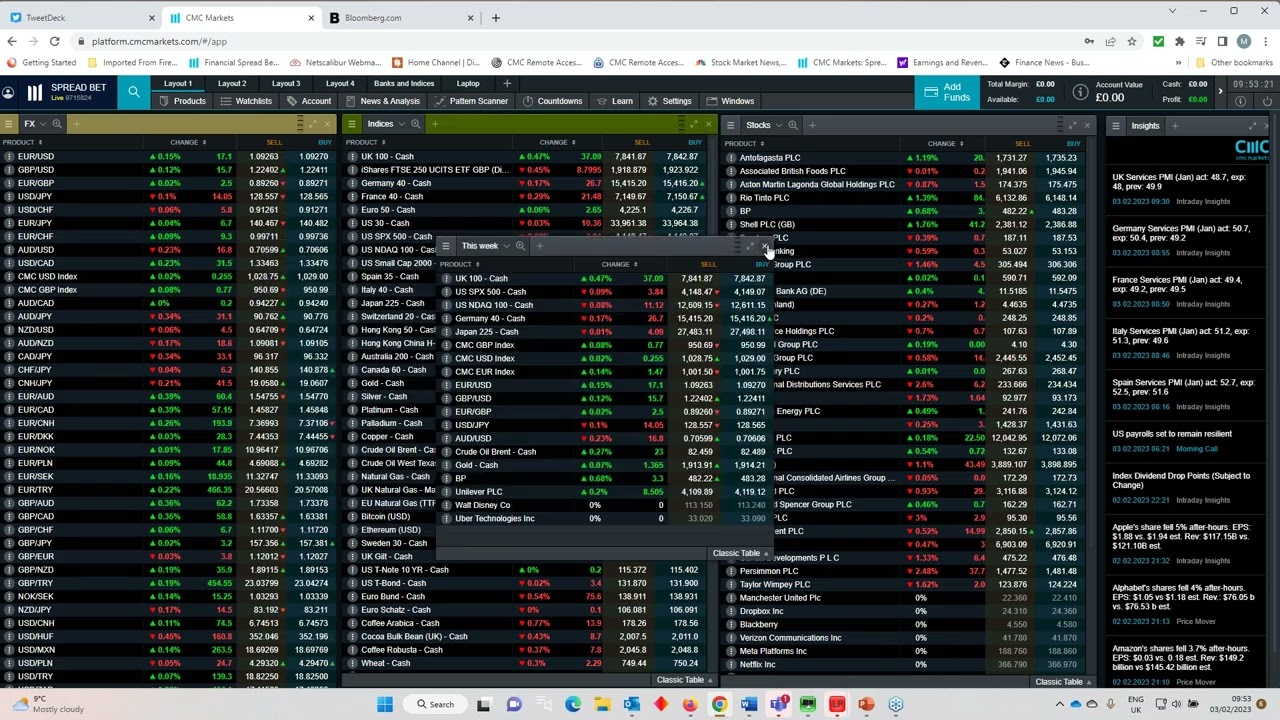Open the Countdowns menu
Viewport: 1280px width, 720px height.
click(552, 101)
